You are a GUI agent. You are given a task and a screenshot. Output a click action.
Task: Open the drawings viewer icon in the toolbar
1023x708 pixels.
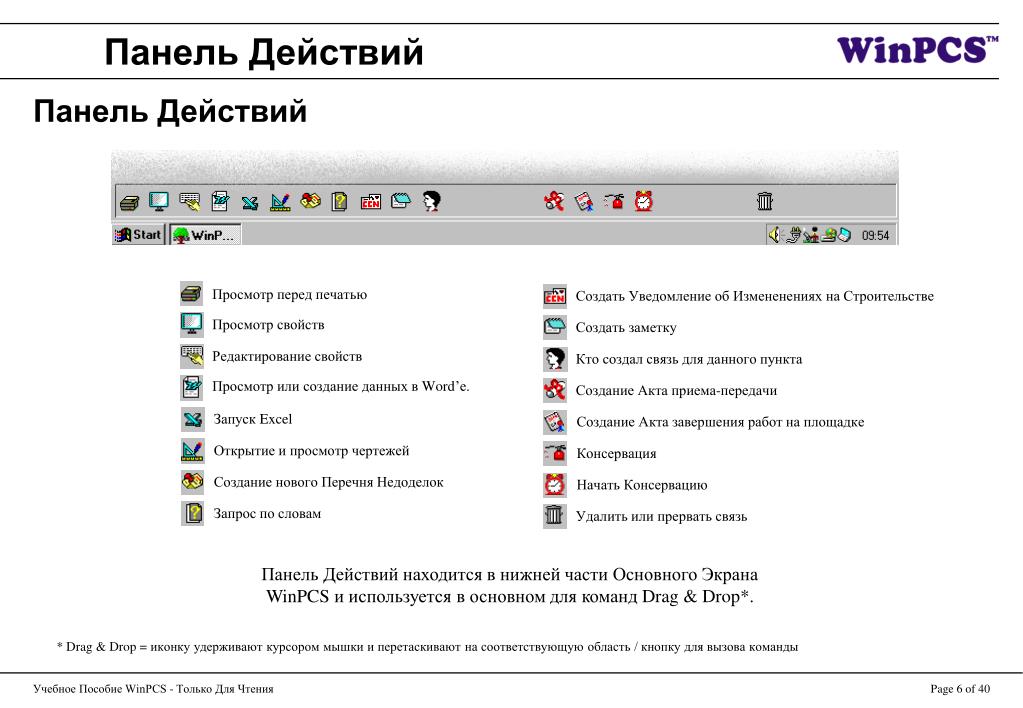click(x=280, y=202)
